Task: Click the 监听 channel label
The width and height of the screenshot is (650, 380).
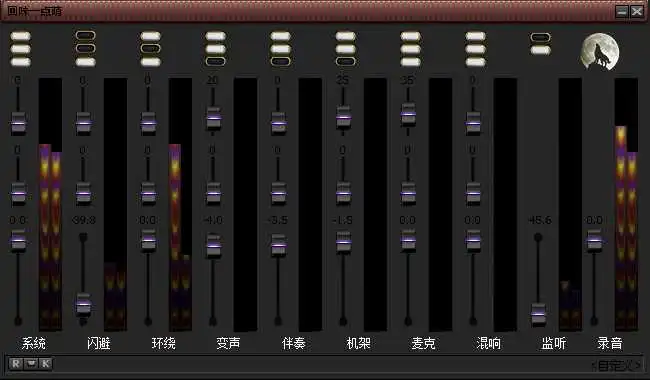Action: point(553,344)
